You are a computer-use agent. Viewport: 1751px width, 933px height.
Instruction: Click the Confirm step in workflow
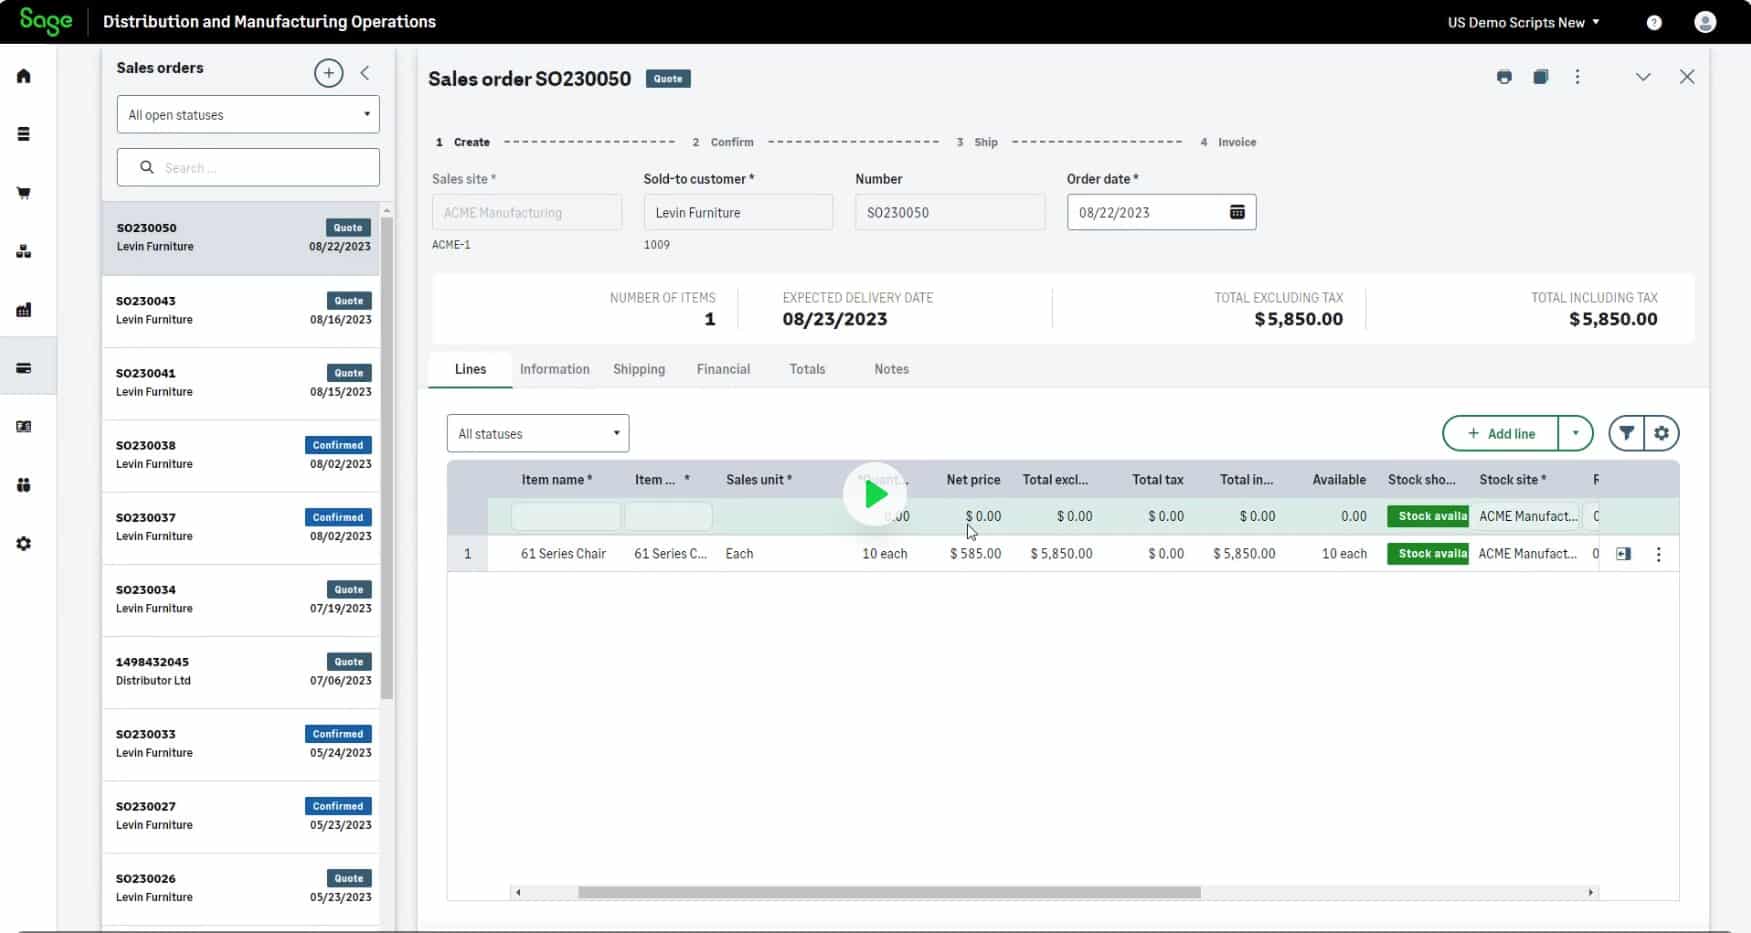click(x=723, y=142)
